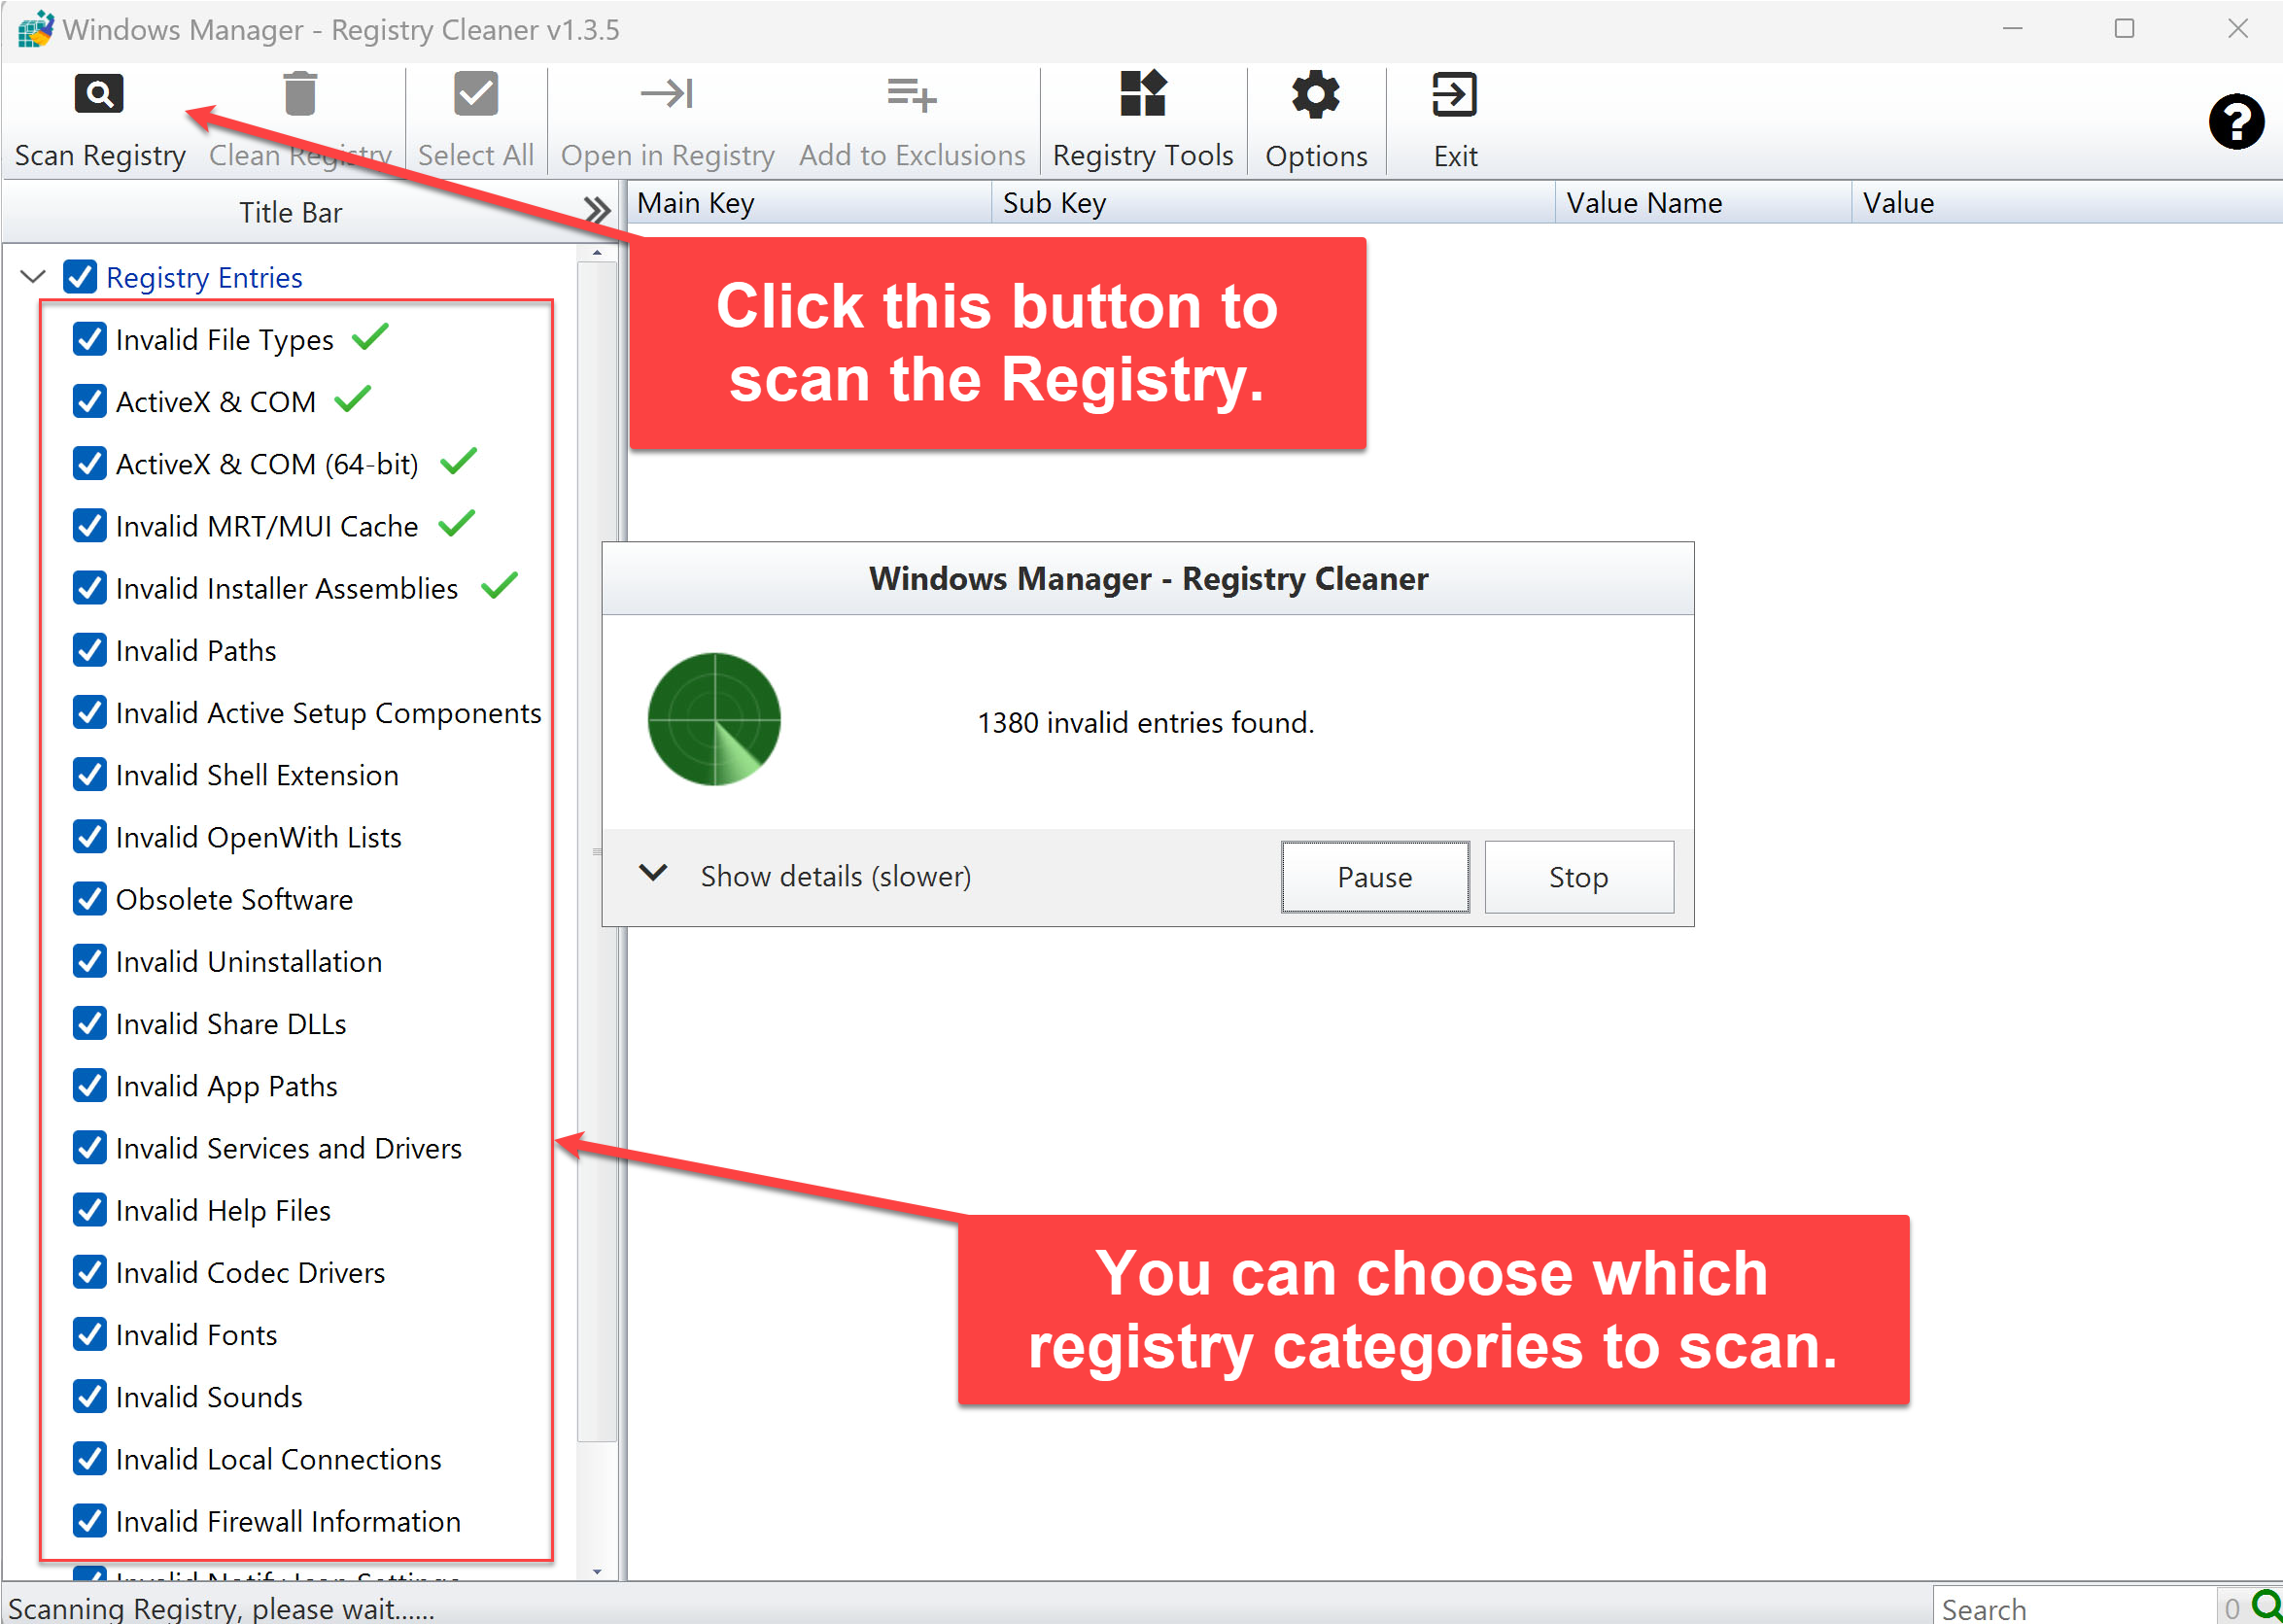The image size is (2283, 1624).
Task: Toggle Invalid Fonts checkbox
Action: point(90,1334)
